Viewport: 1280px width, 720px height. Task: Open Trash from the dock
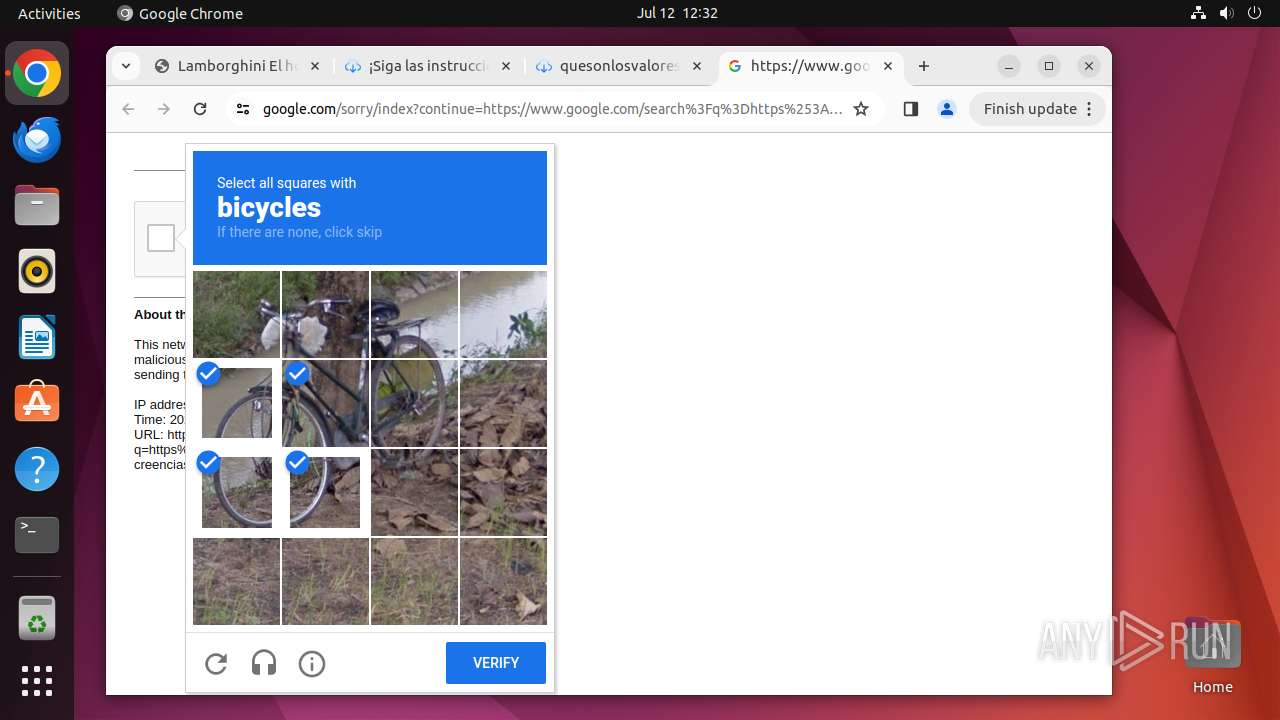coord(37,617)
